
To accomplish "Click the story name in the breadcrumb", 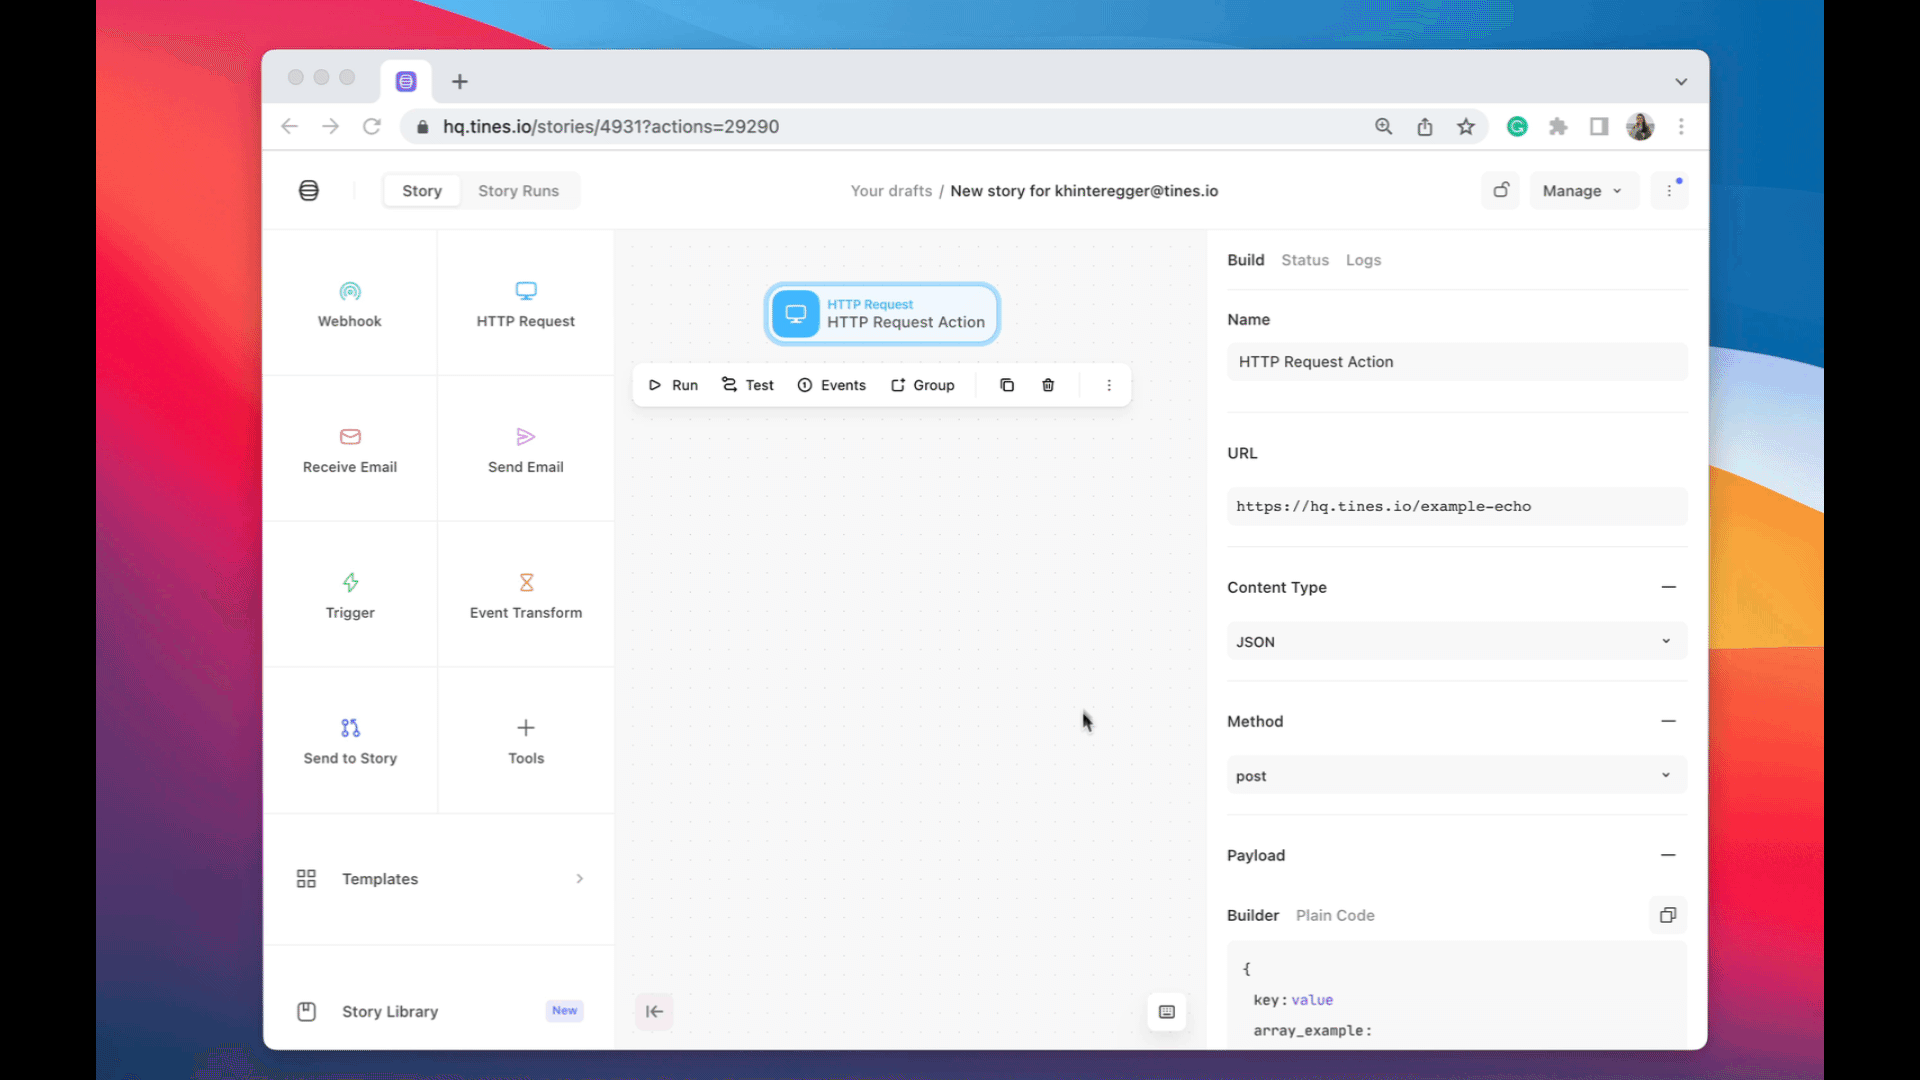I will [x=1084, y=191].
